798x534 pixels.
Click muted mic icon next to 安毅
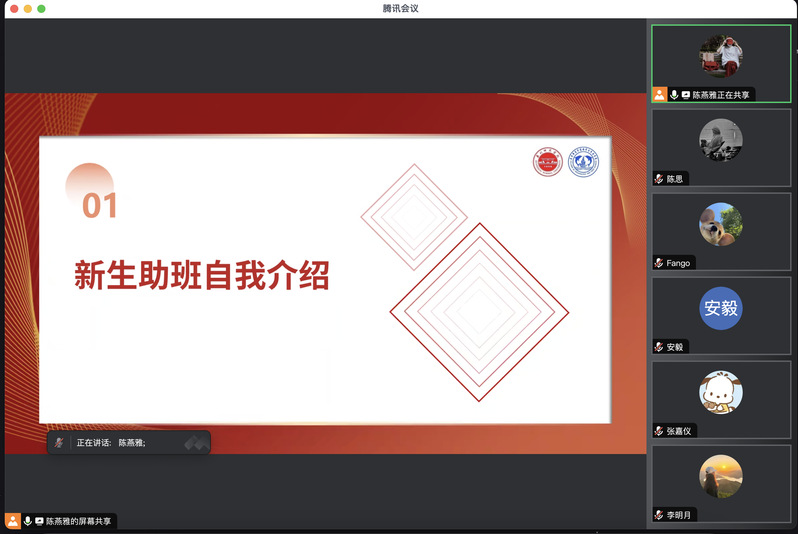pos(659,347)
